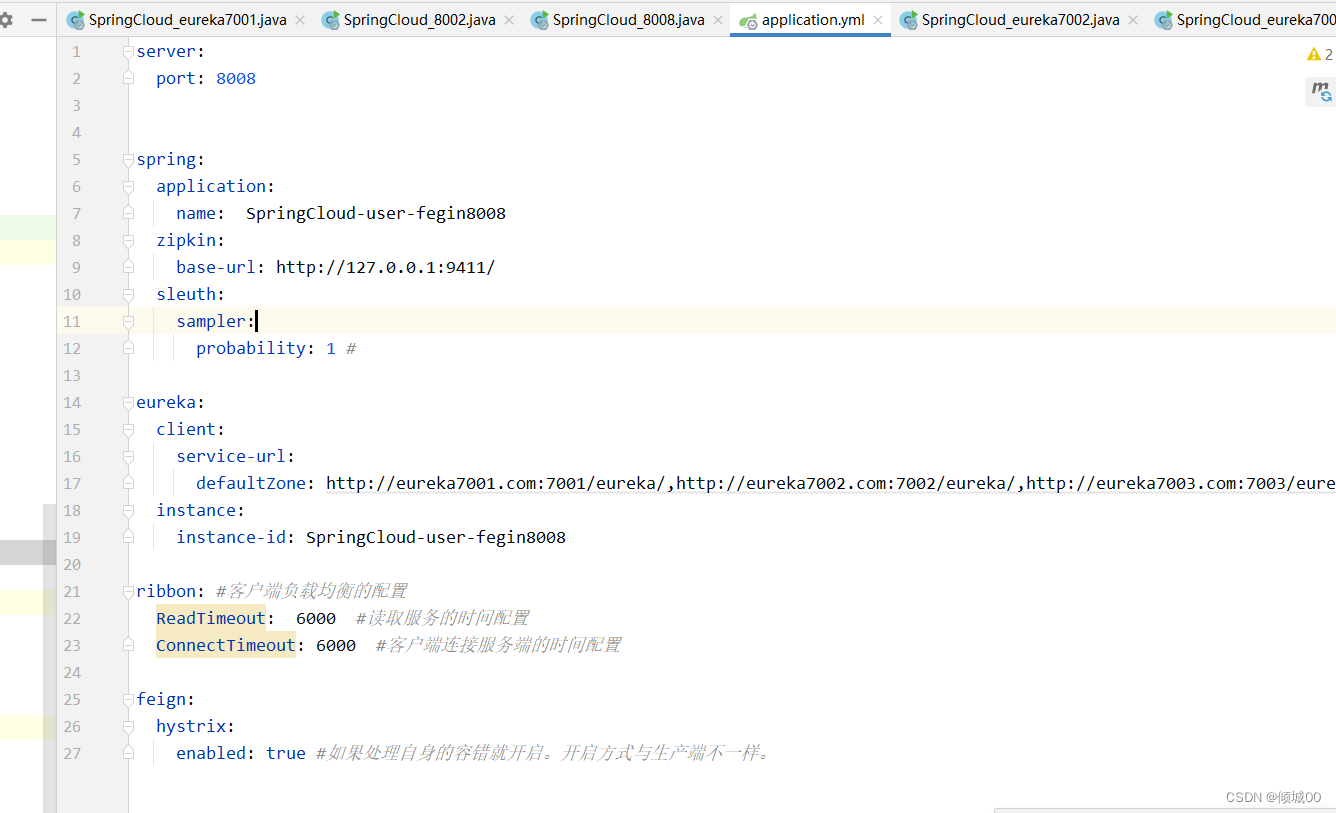
Task: Collapse the hystrix block fold marker
Action: (x=128, y=726)
